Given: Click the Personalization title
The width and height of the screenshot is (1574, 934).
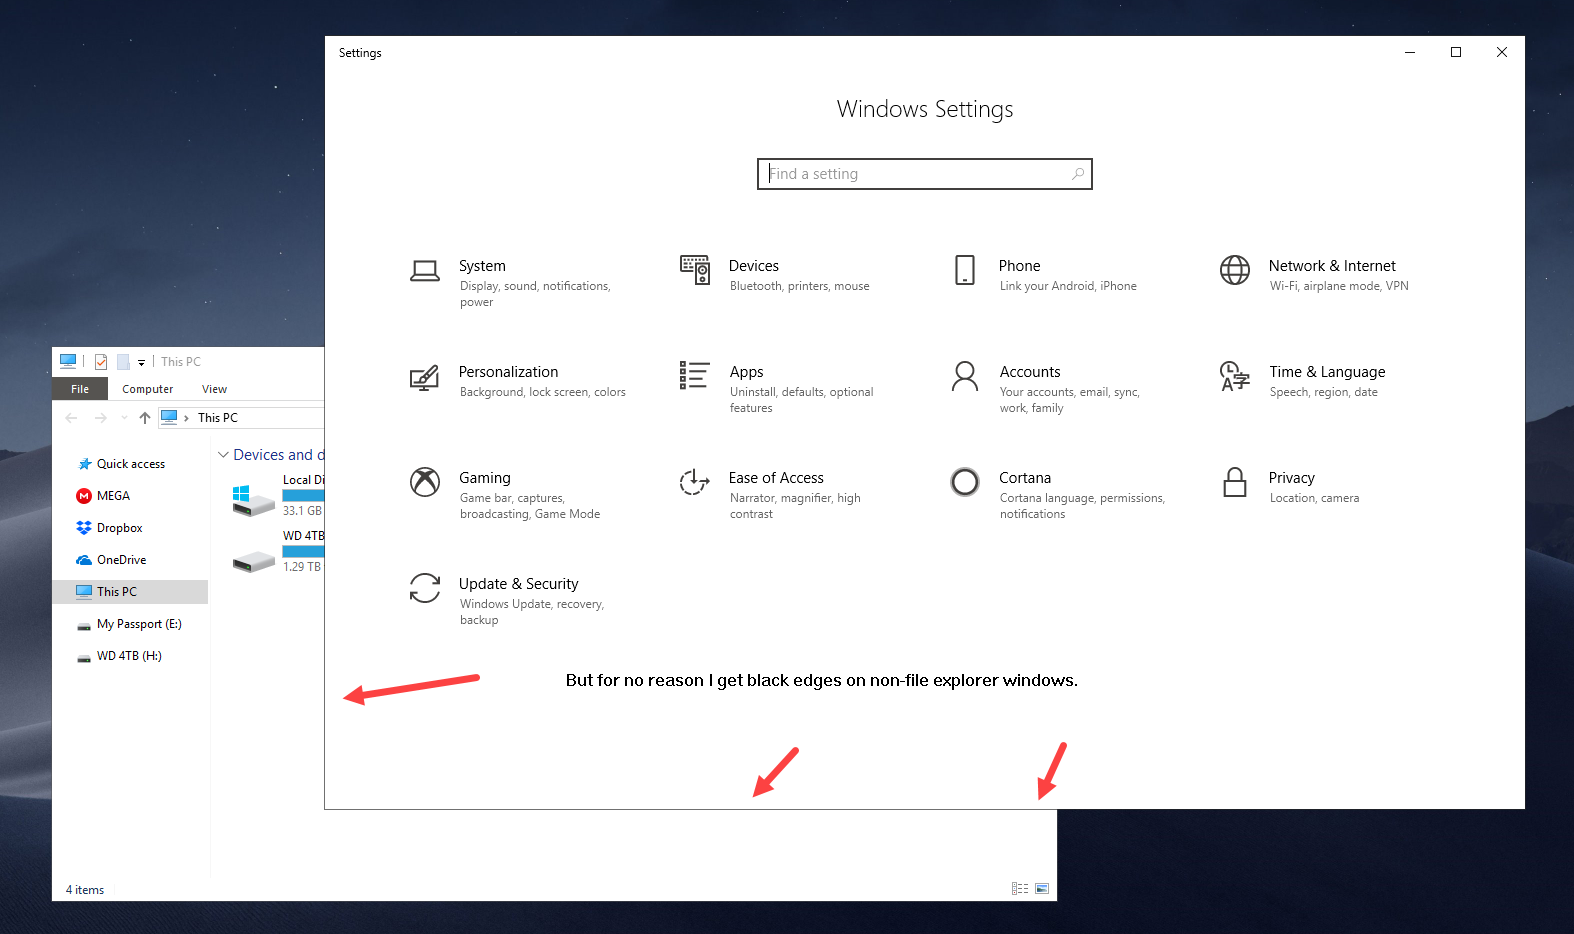Looking at the screenshot, I should tap(508, 372).
